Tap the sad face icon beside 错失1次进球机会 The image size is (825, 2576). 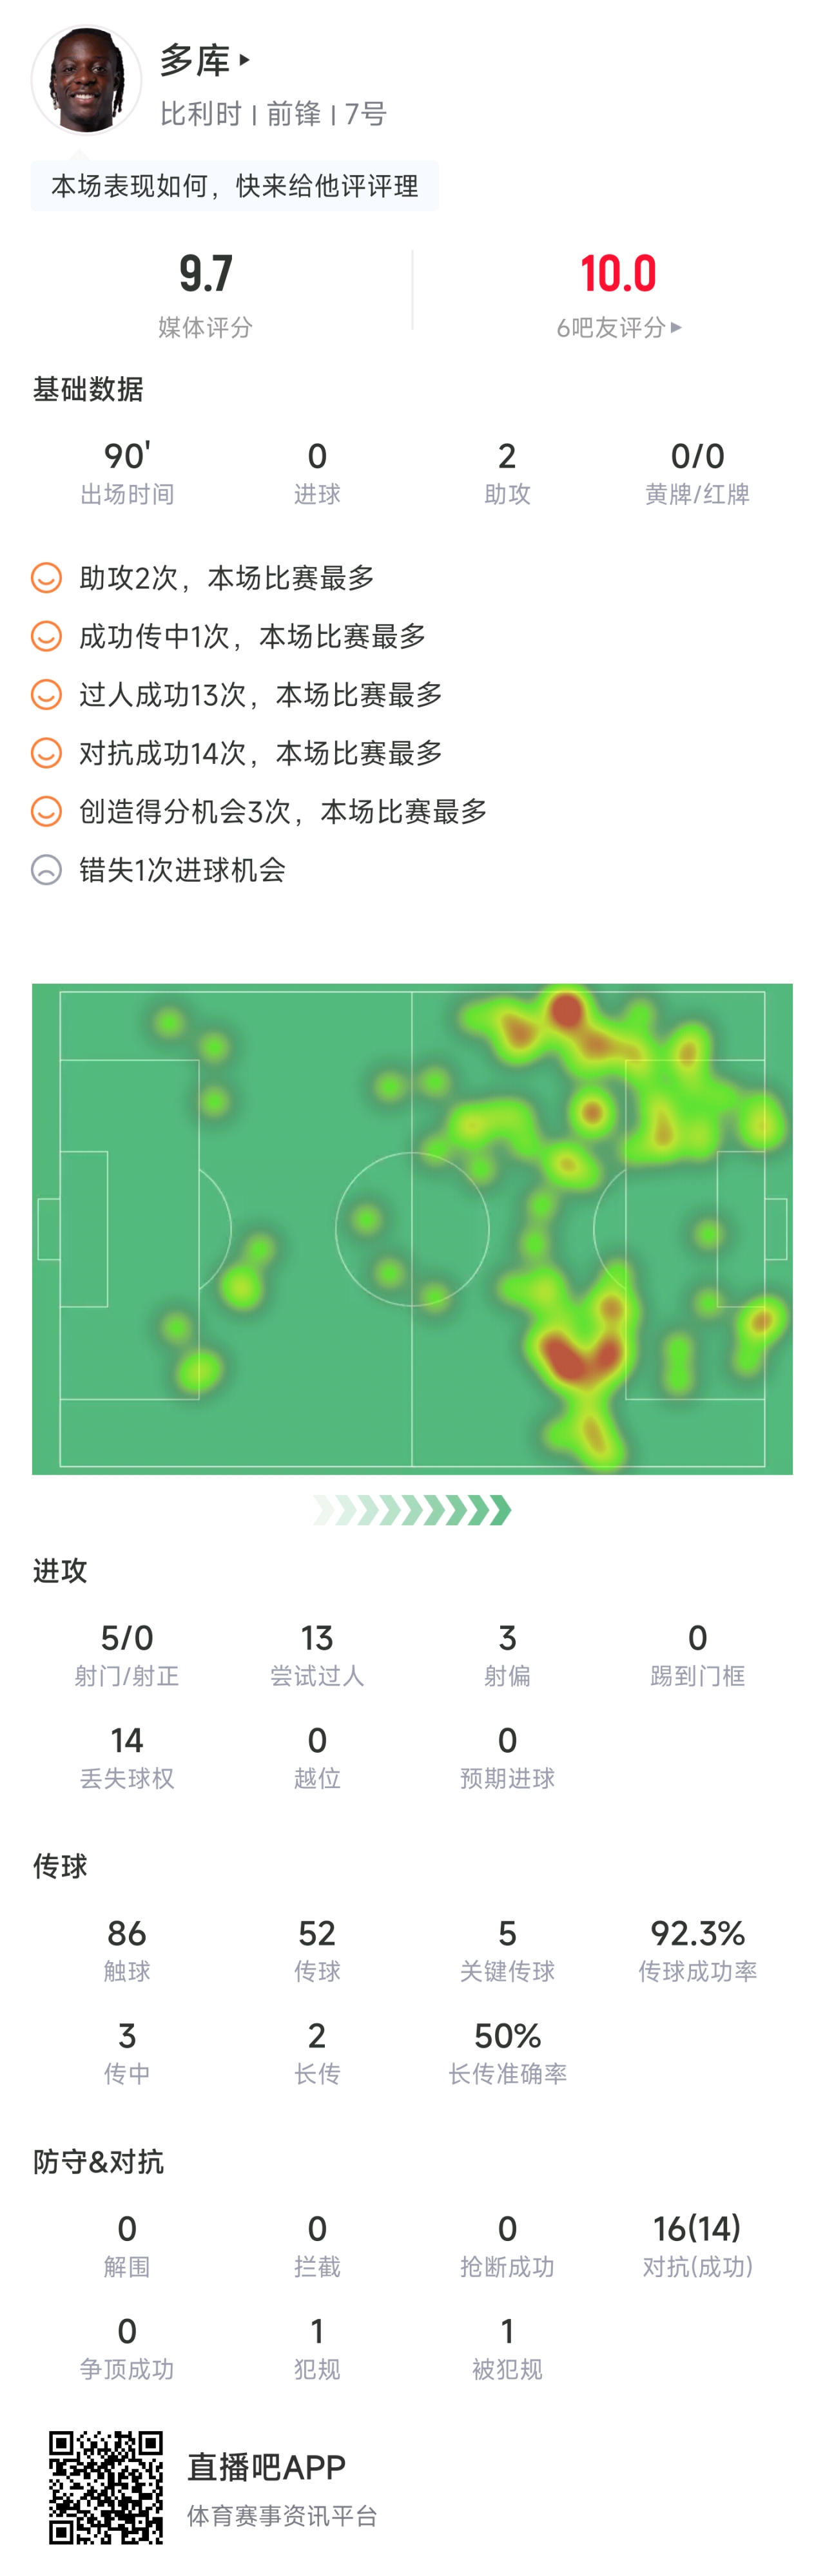[46, 870]
